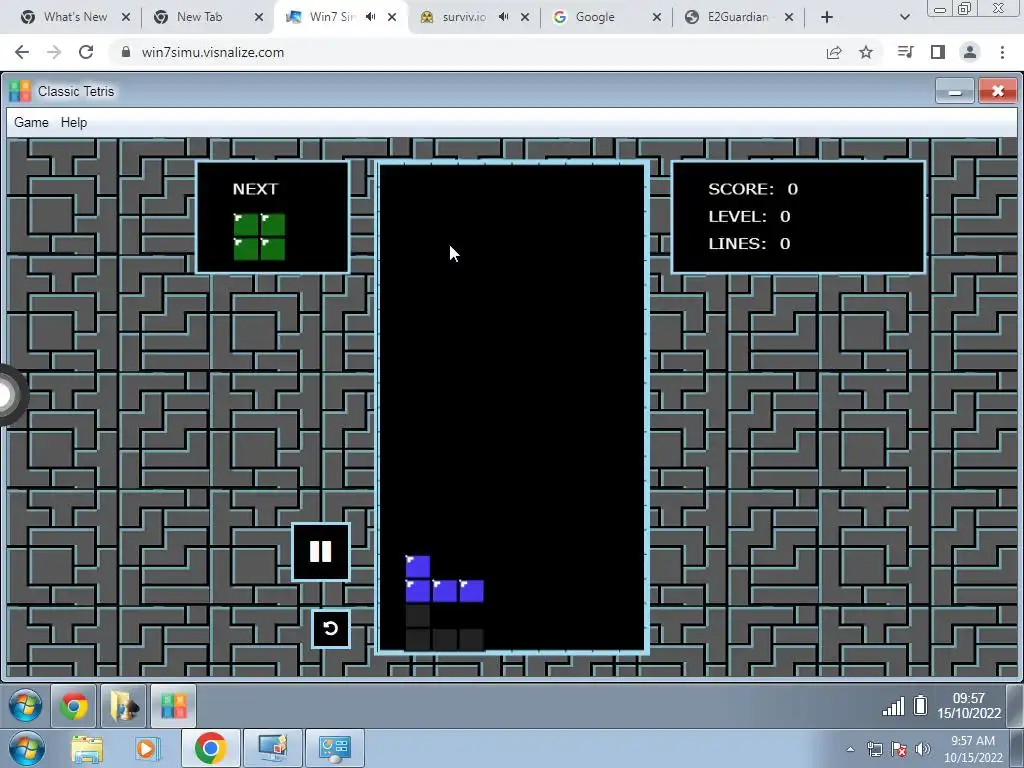This screenshot has height=768, width=1024.
Task: Open the host volume speaker icon
Action: [x=922, y=749]
